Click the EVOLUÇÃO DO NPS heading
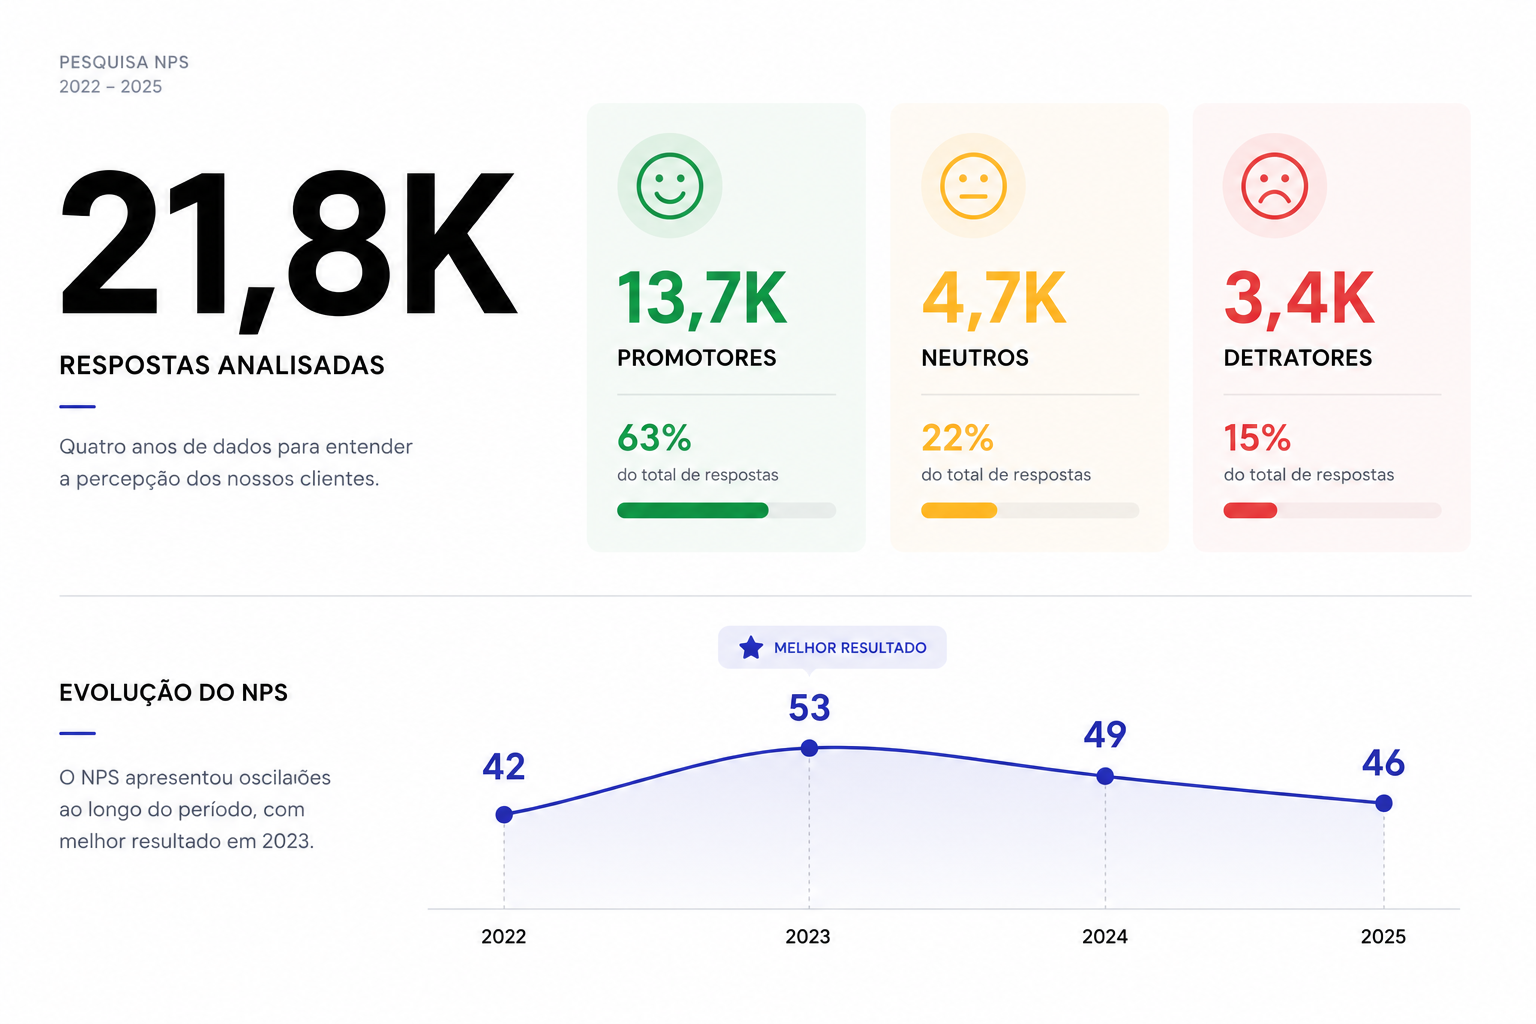1536x1024 pixels. coord(174,692)
